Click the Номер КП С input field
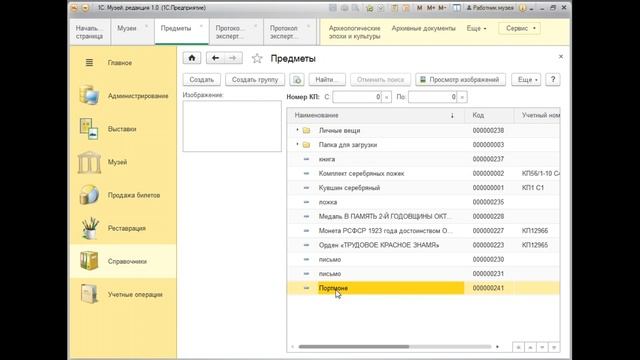The image size is (640, 360). click(x=357, y=97)
